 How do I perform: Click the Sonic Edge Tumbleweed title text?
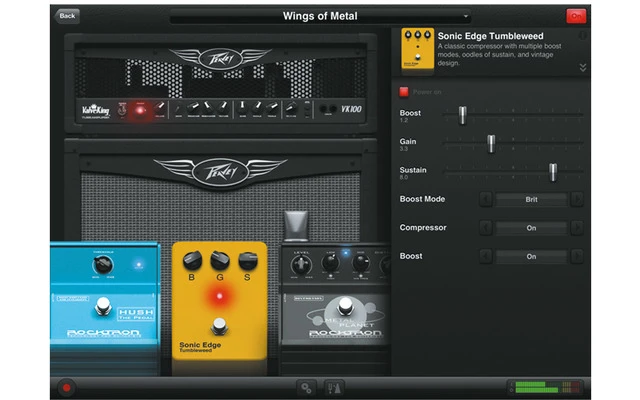point(490,36)
